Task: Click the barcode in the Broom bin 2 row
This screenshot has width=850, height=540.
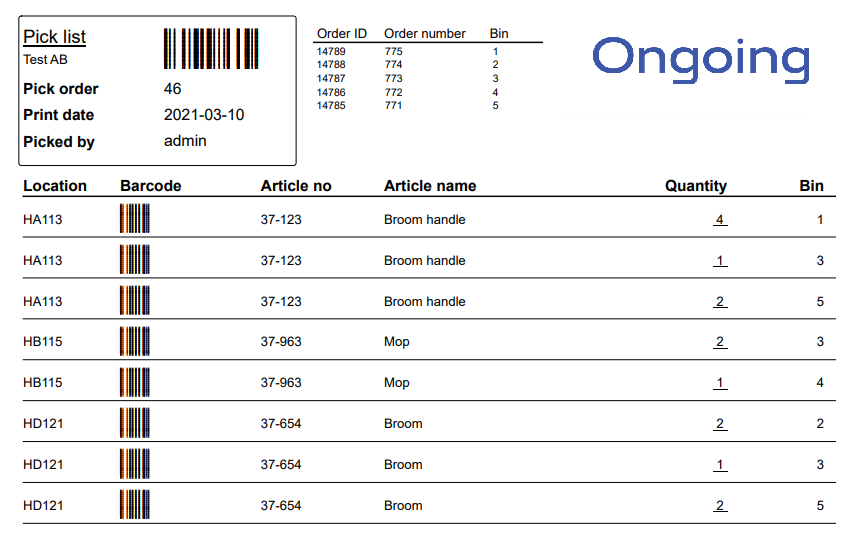Action: pos(134,423)
